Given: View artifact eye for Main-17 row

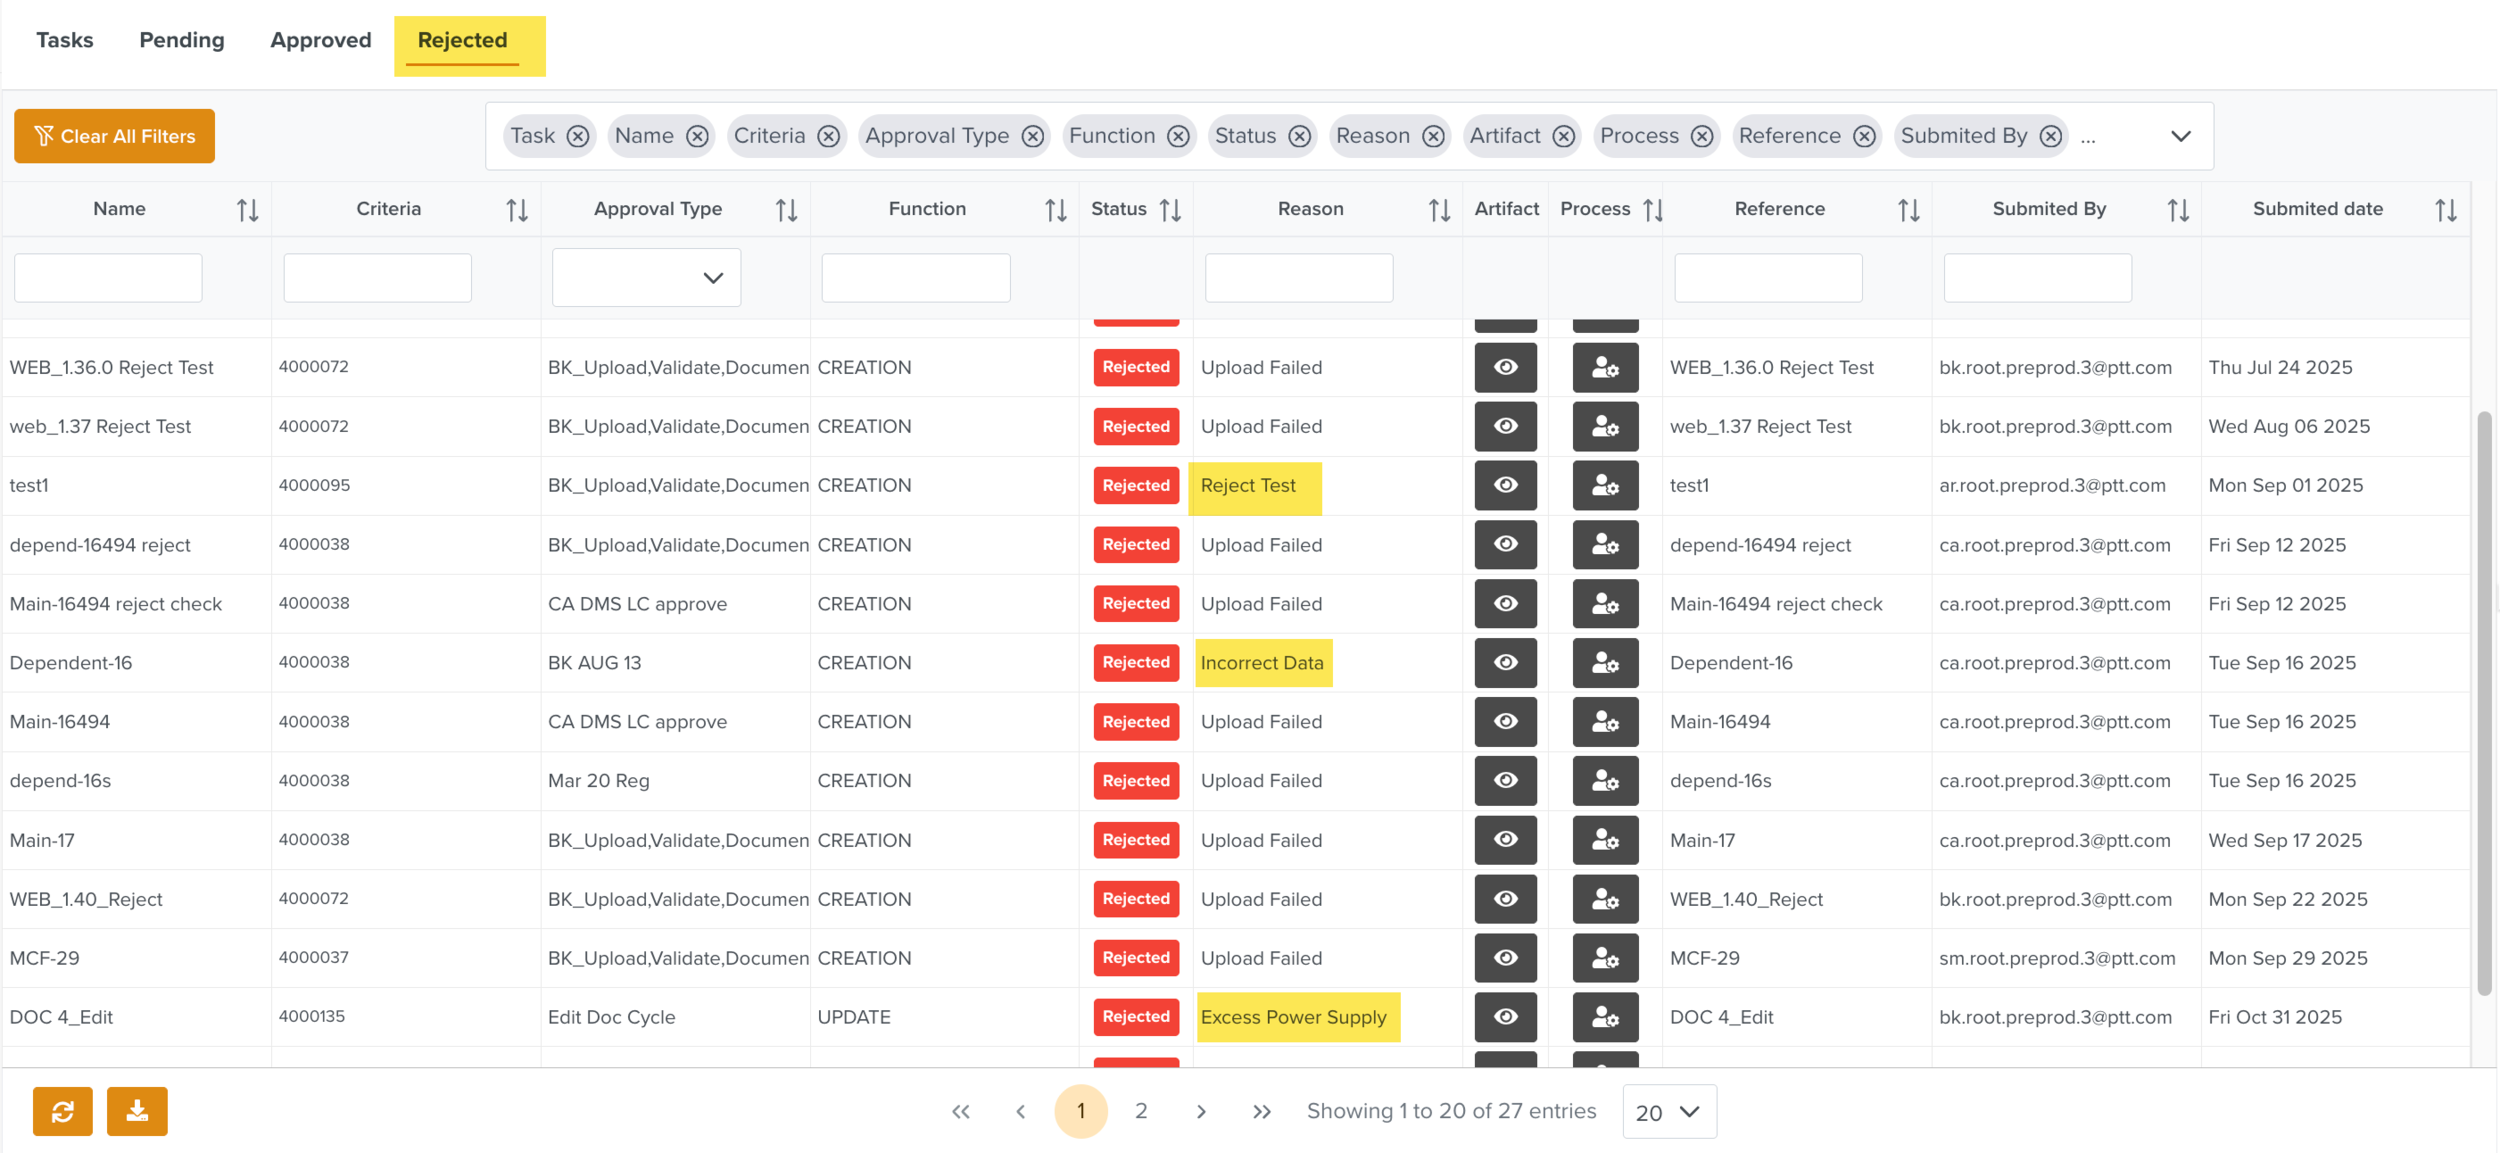Looking at the screenshot, I should coord(1505,840).
